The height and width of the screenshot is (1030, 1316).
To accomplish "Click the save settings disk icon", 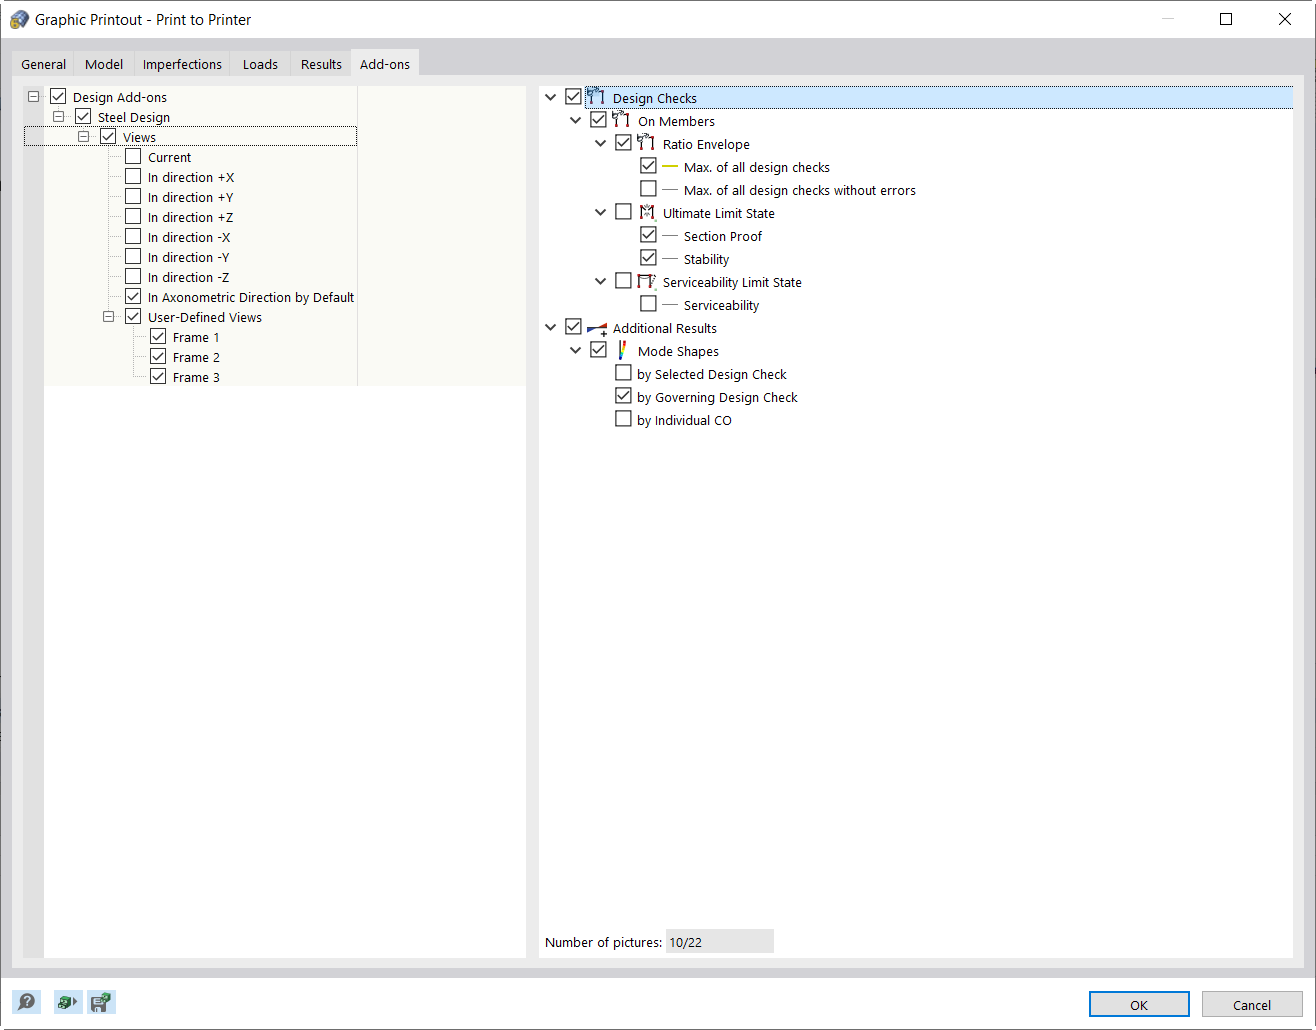I will pyautogui.click(x=101, y=1001).
